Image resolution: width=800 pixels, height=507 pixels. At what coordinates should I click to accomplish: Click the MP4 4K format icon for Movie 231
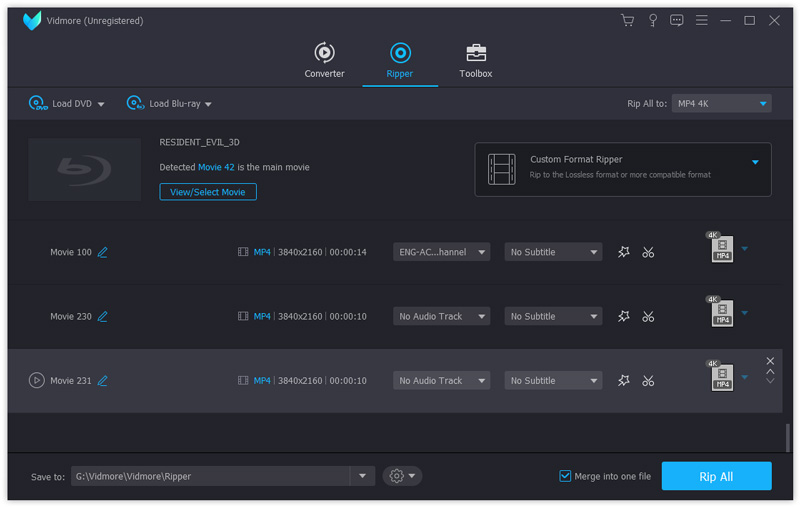721,377
